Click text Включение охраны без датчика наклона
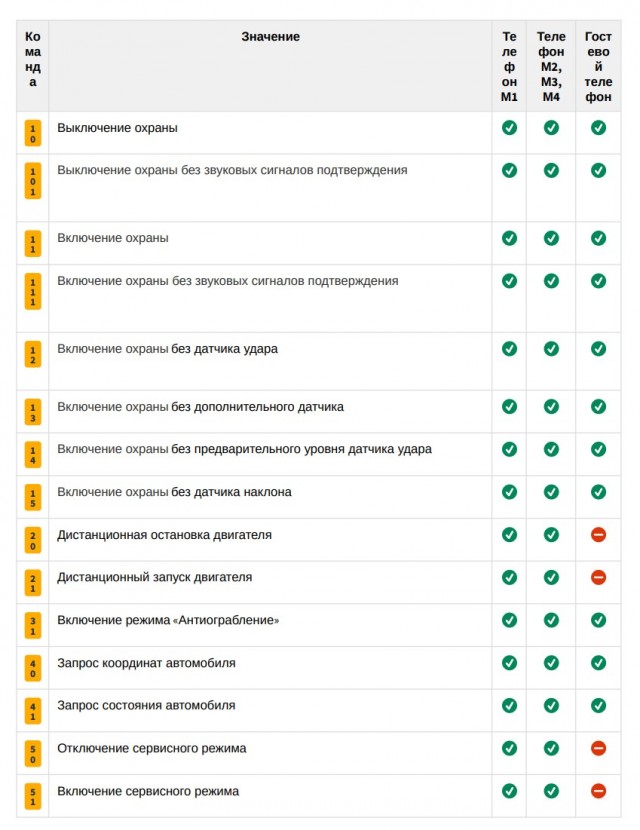The width and height of the screenshot is (640, 830). click(174, 492)
